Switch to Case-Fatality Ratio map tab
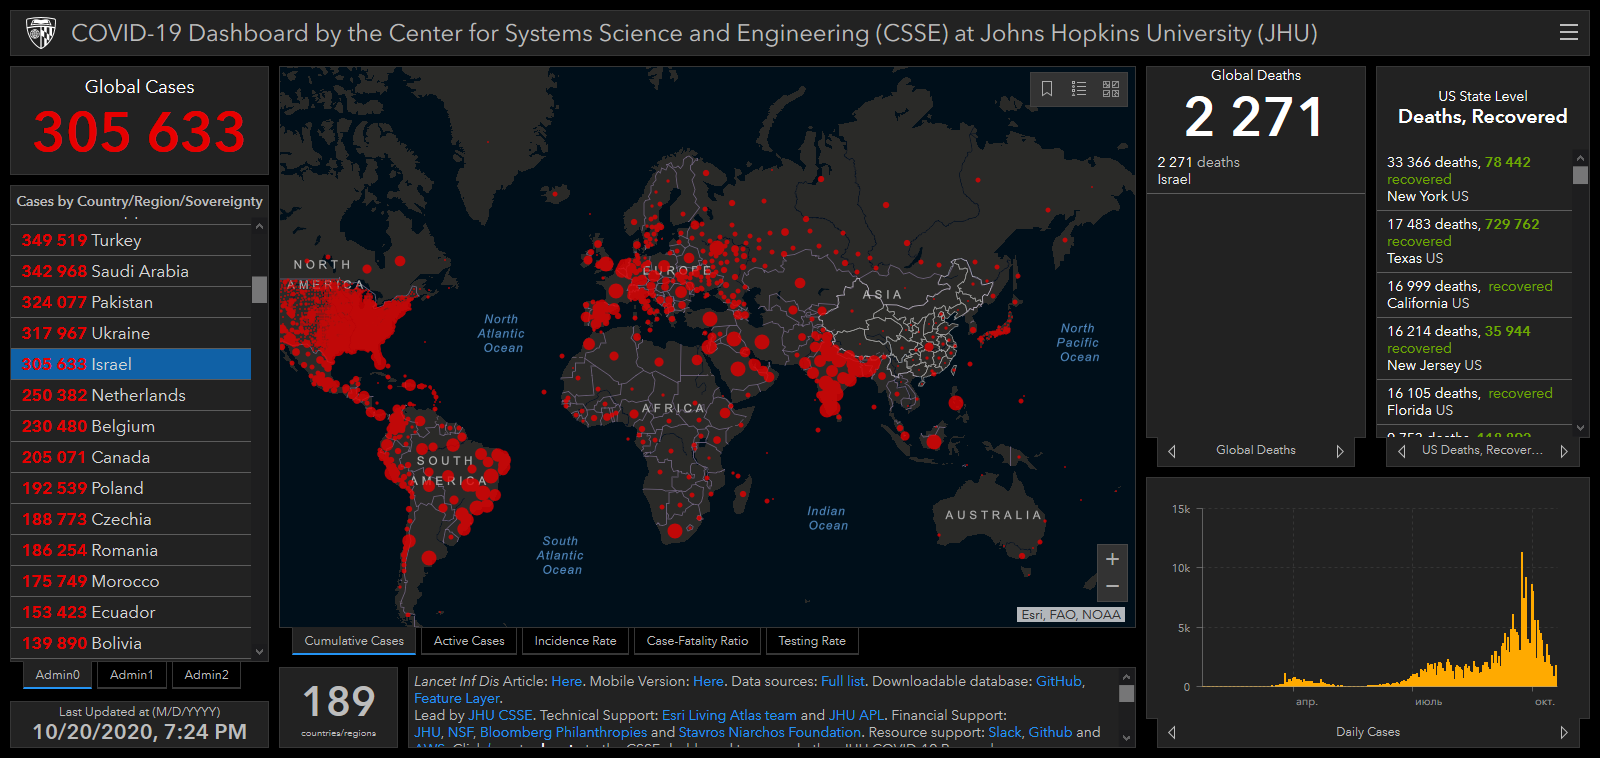 (x=697, y=641)
